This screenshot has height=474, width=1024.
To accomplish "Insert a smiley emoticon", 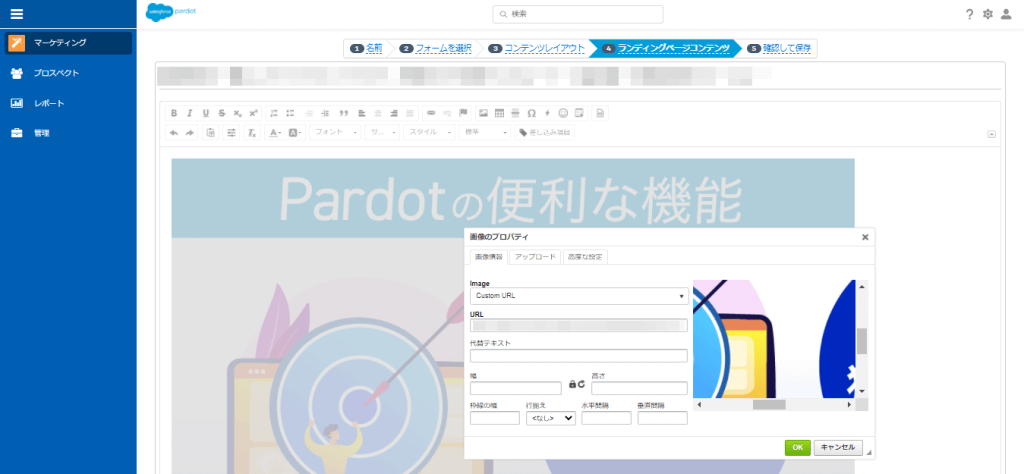I will 563,113.
